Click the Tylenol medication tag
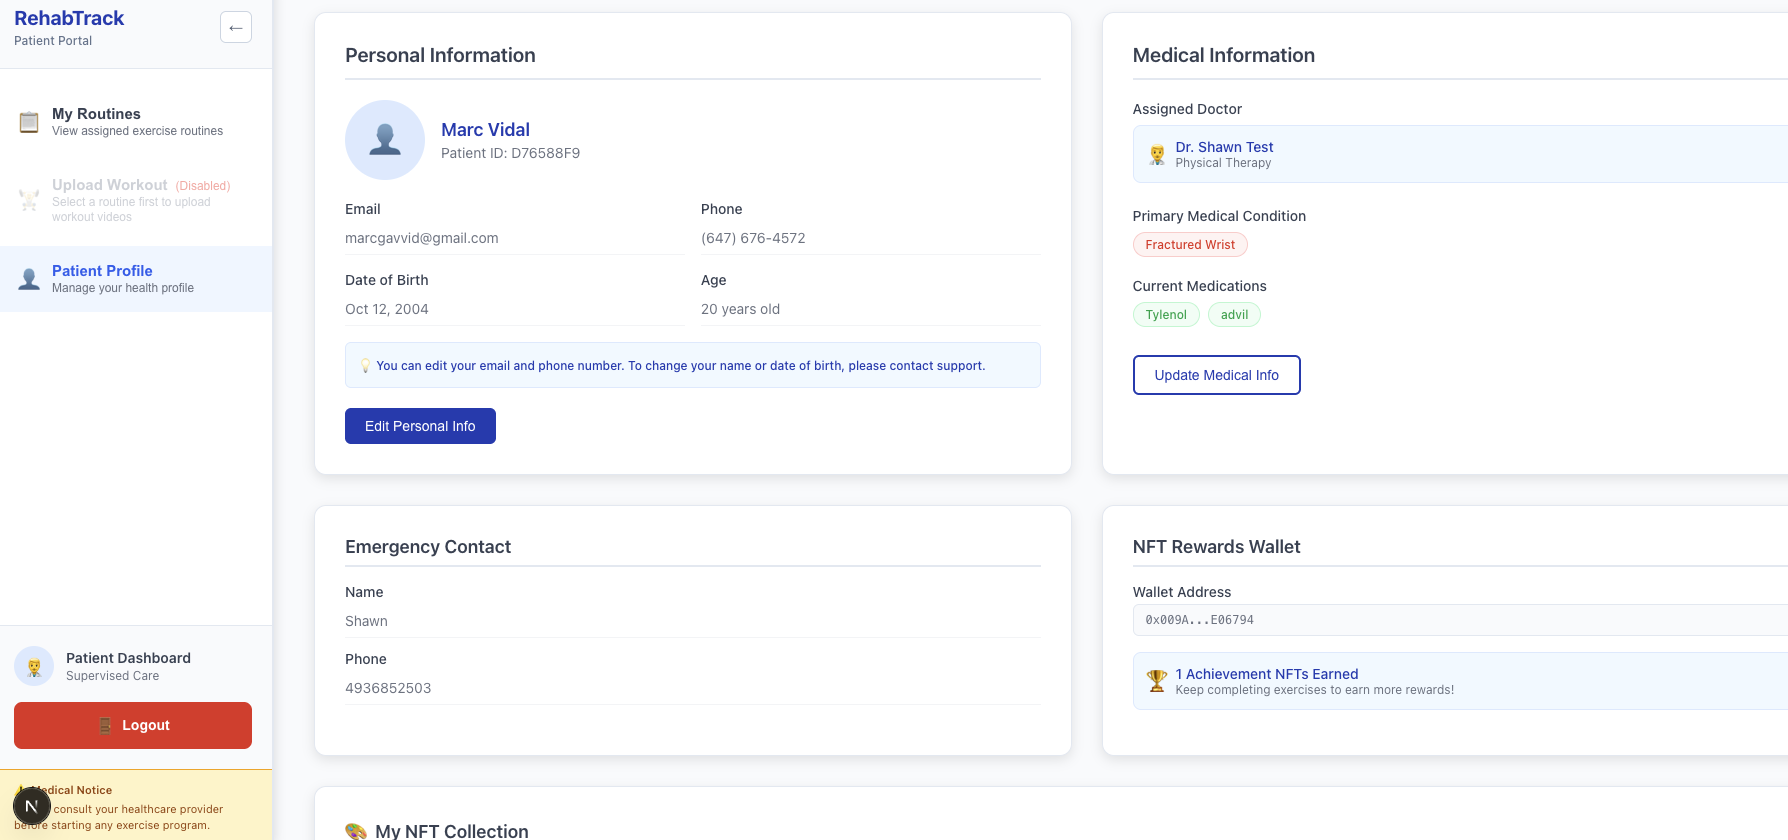Viewport: 1788px width, 840px height. pos(1166,315)
